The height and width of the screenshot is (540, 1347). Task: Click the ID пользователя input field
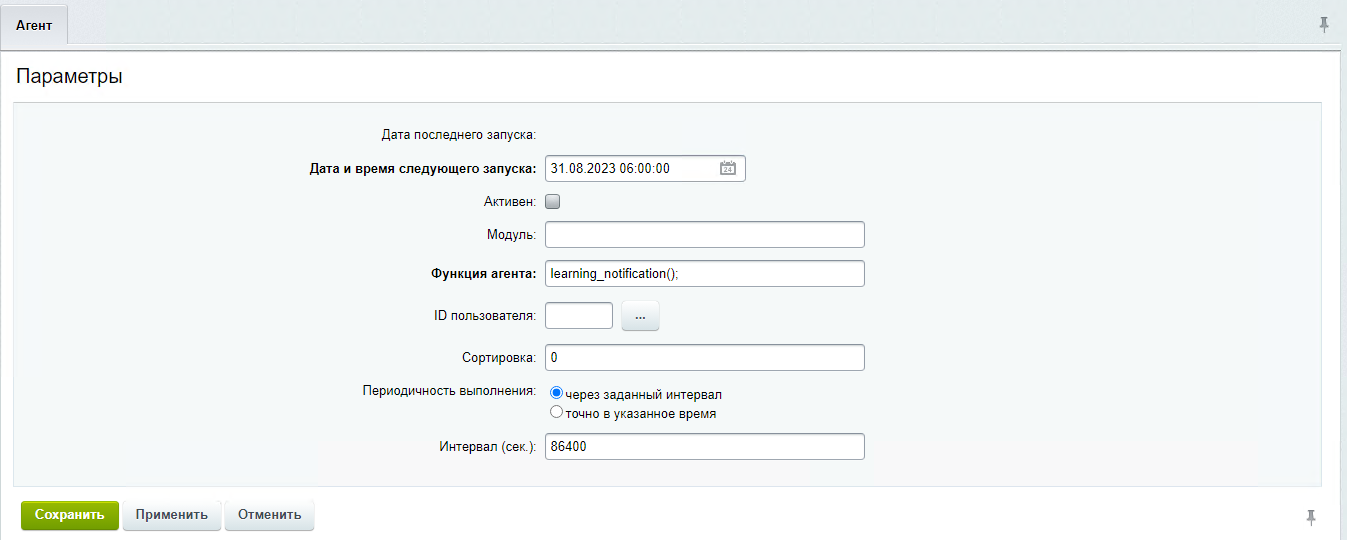tap(579, 315)
